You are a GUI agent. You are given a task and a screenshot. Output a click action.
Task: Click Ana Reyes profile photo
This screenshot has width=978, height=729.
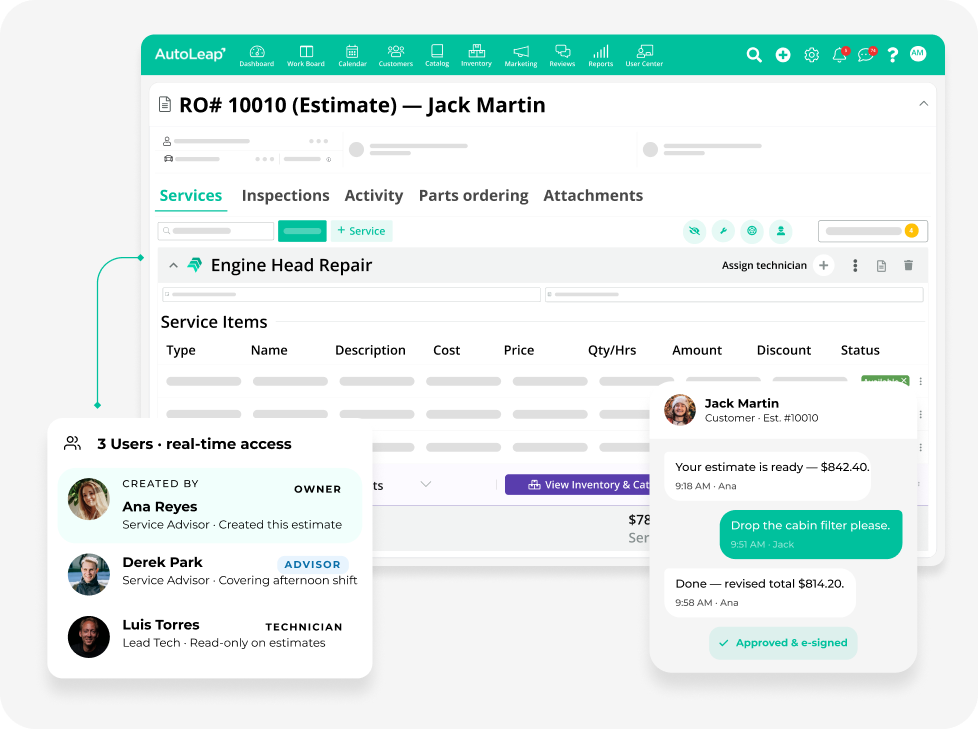(89, 499)
